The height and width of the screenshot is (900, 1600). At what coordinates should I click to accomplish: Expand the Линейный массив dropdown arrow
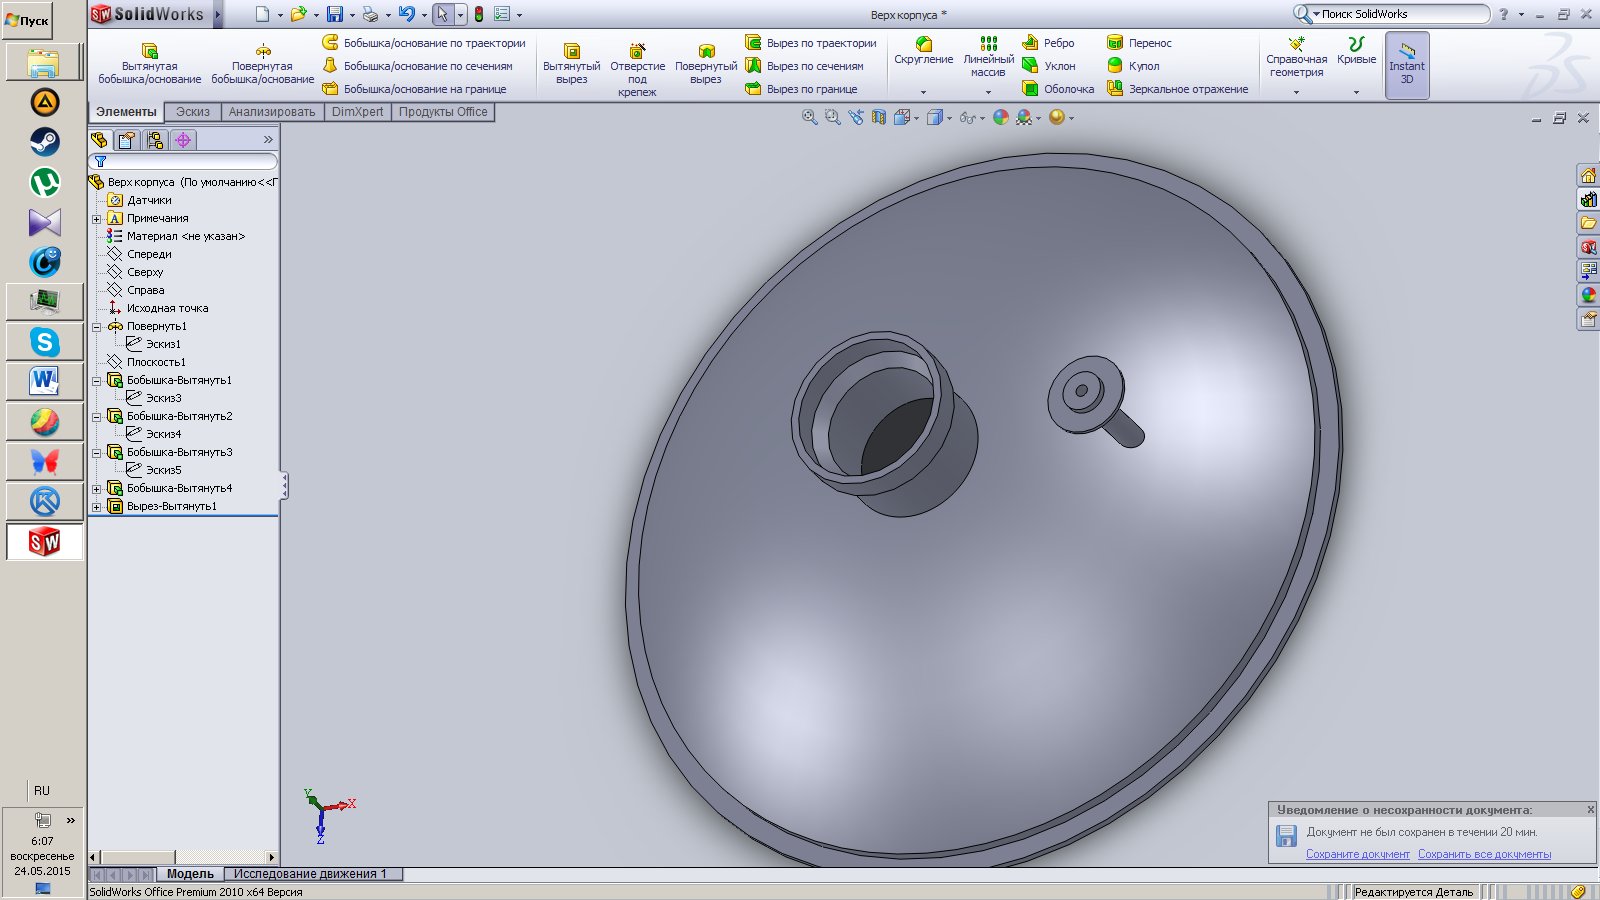[988, 92]
